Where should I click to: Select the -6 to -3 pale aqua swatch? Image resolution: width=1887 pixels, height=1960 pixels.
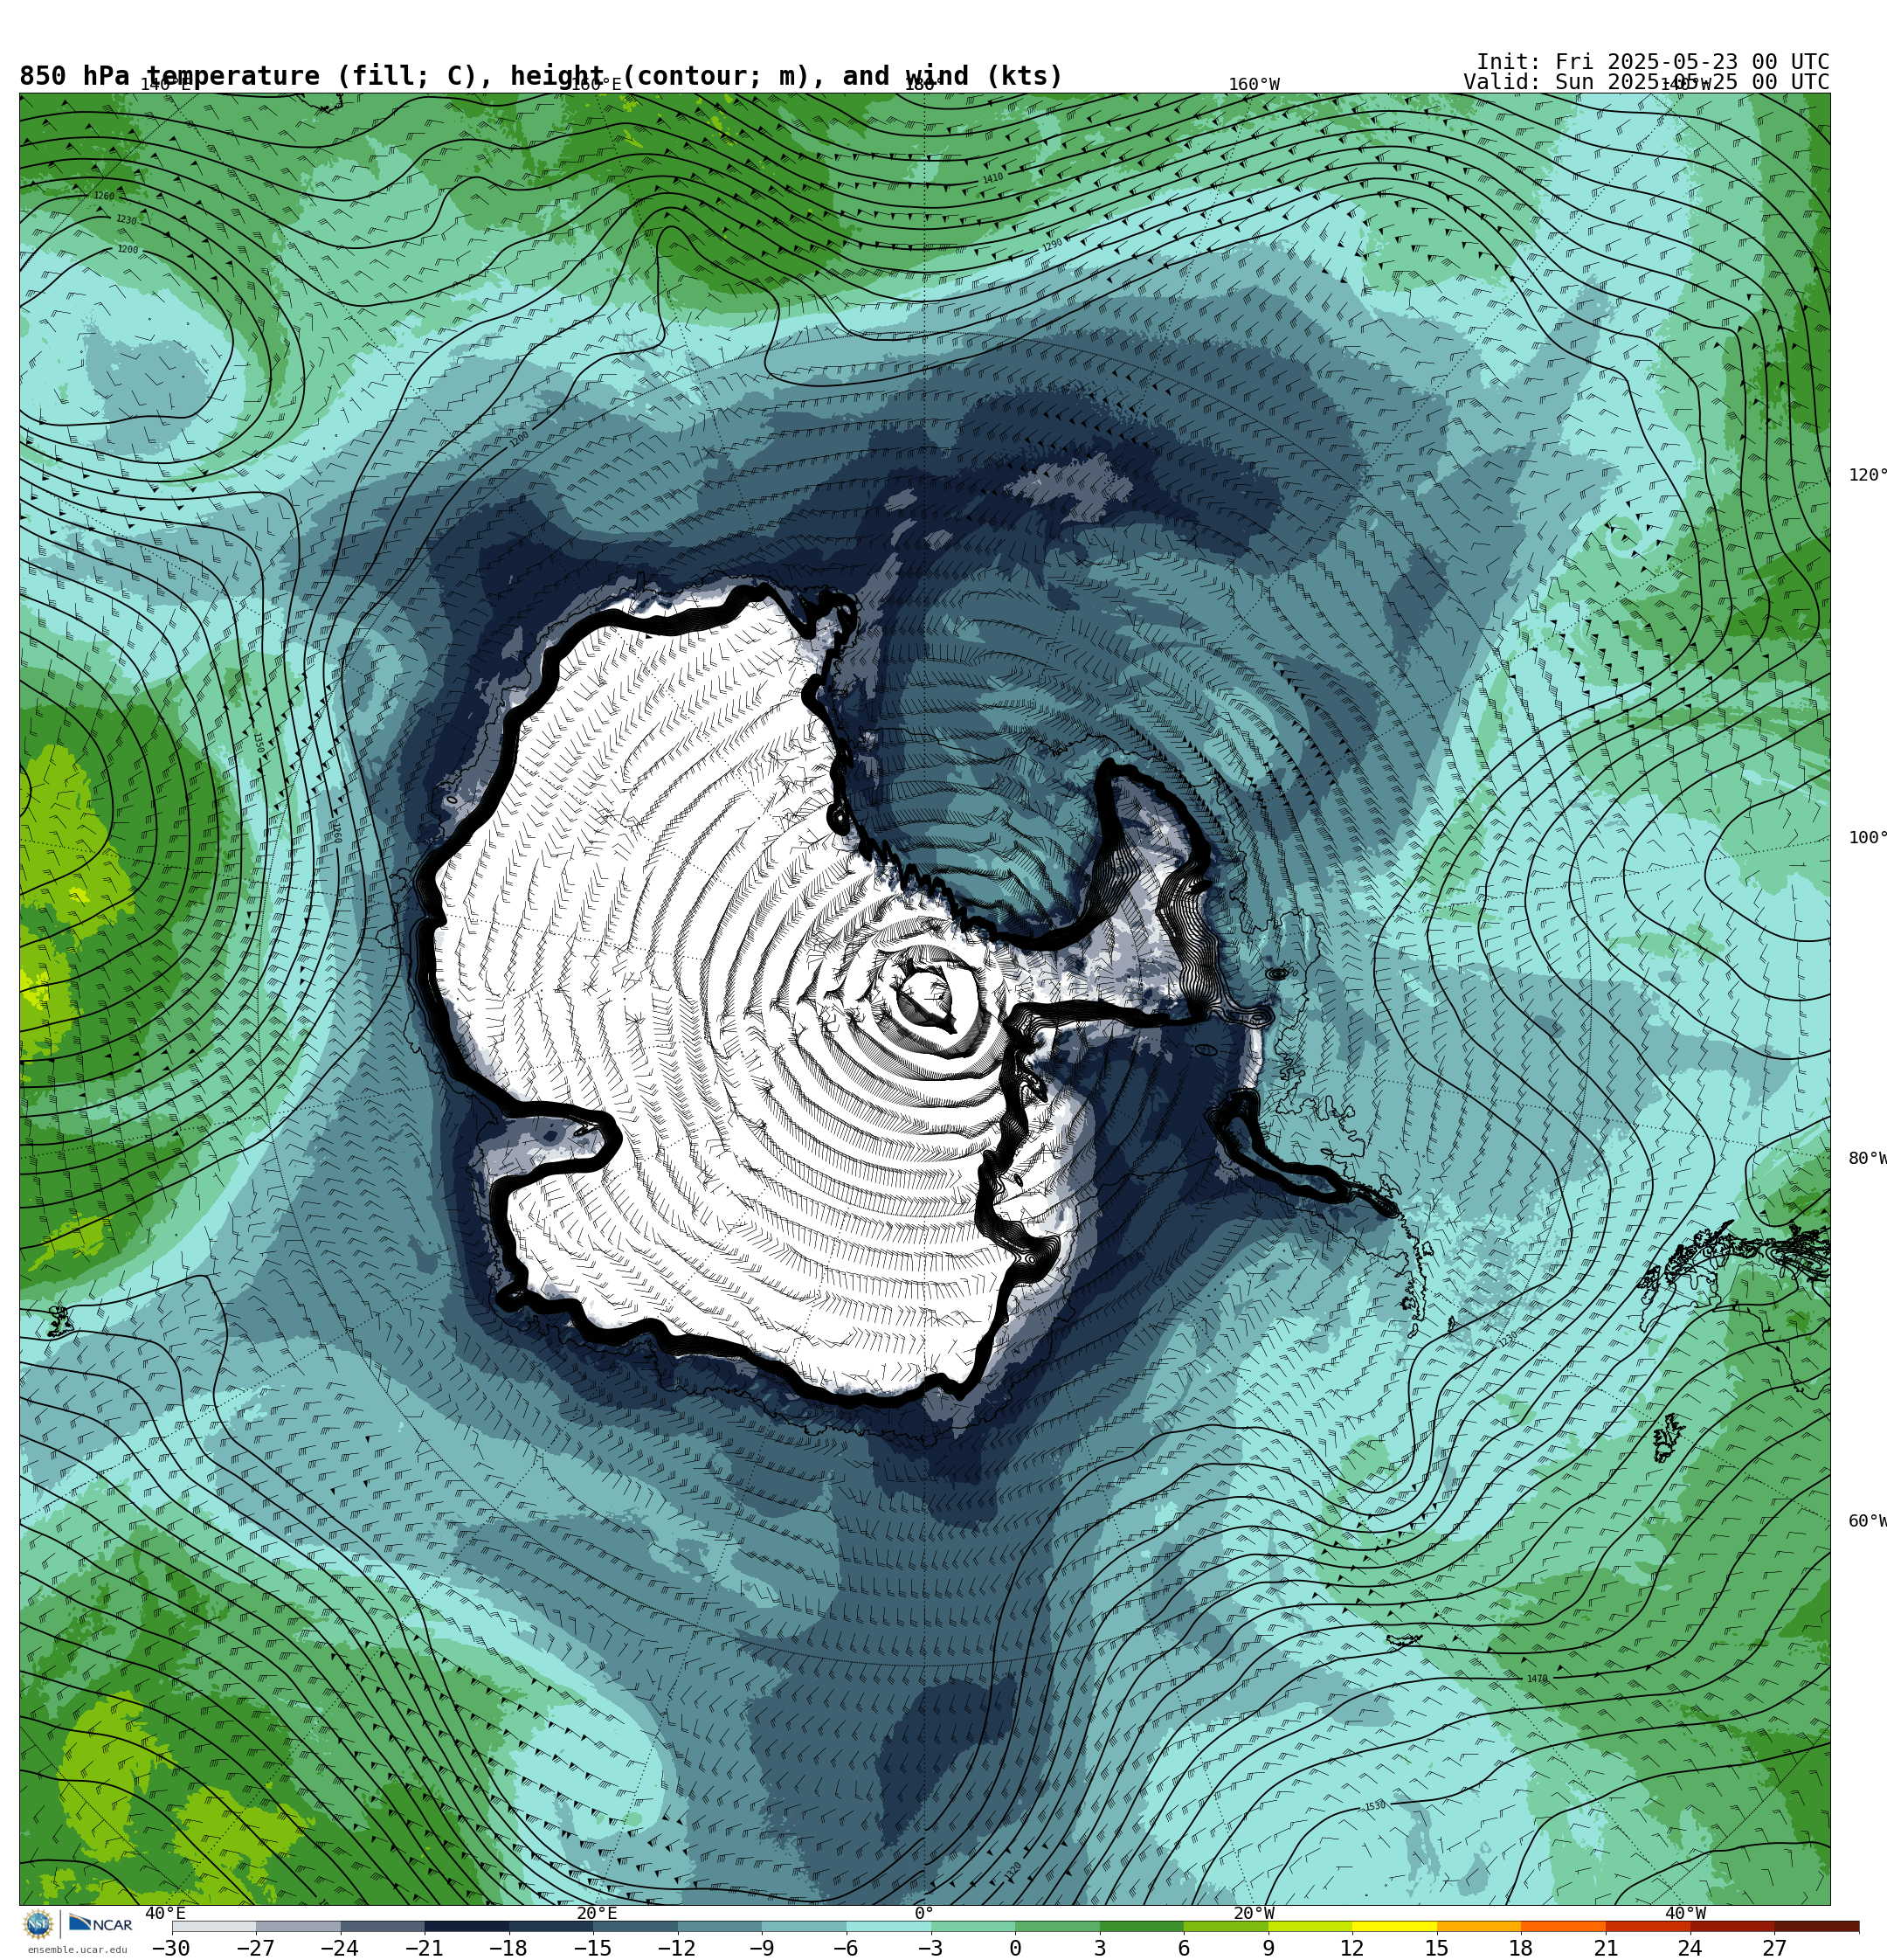(888, 1926)
